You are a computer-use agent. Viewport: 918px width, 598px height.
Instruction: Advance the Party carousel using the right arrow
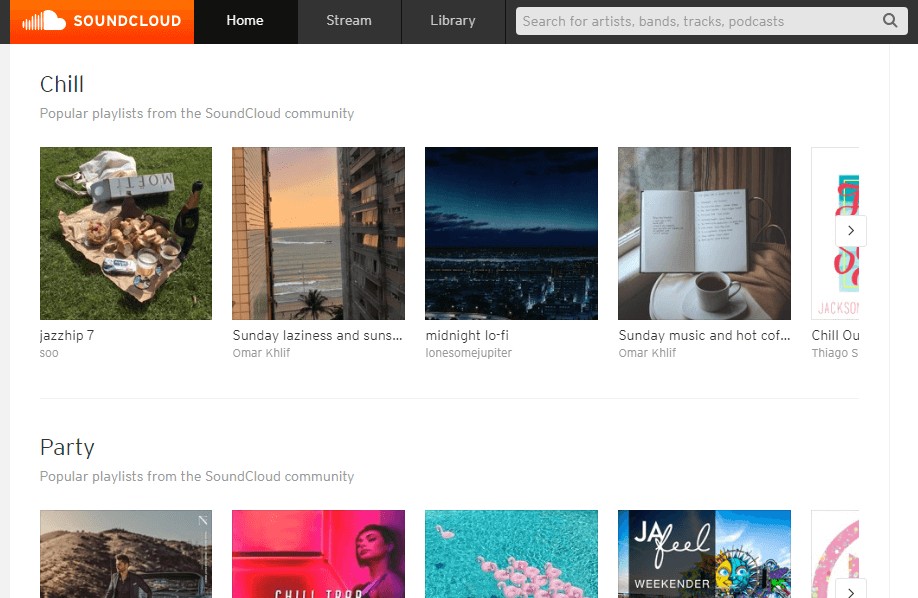851,592
